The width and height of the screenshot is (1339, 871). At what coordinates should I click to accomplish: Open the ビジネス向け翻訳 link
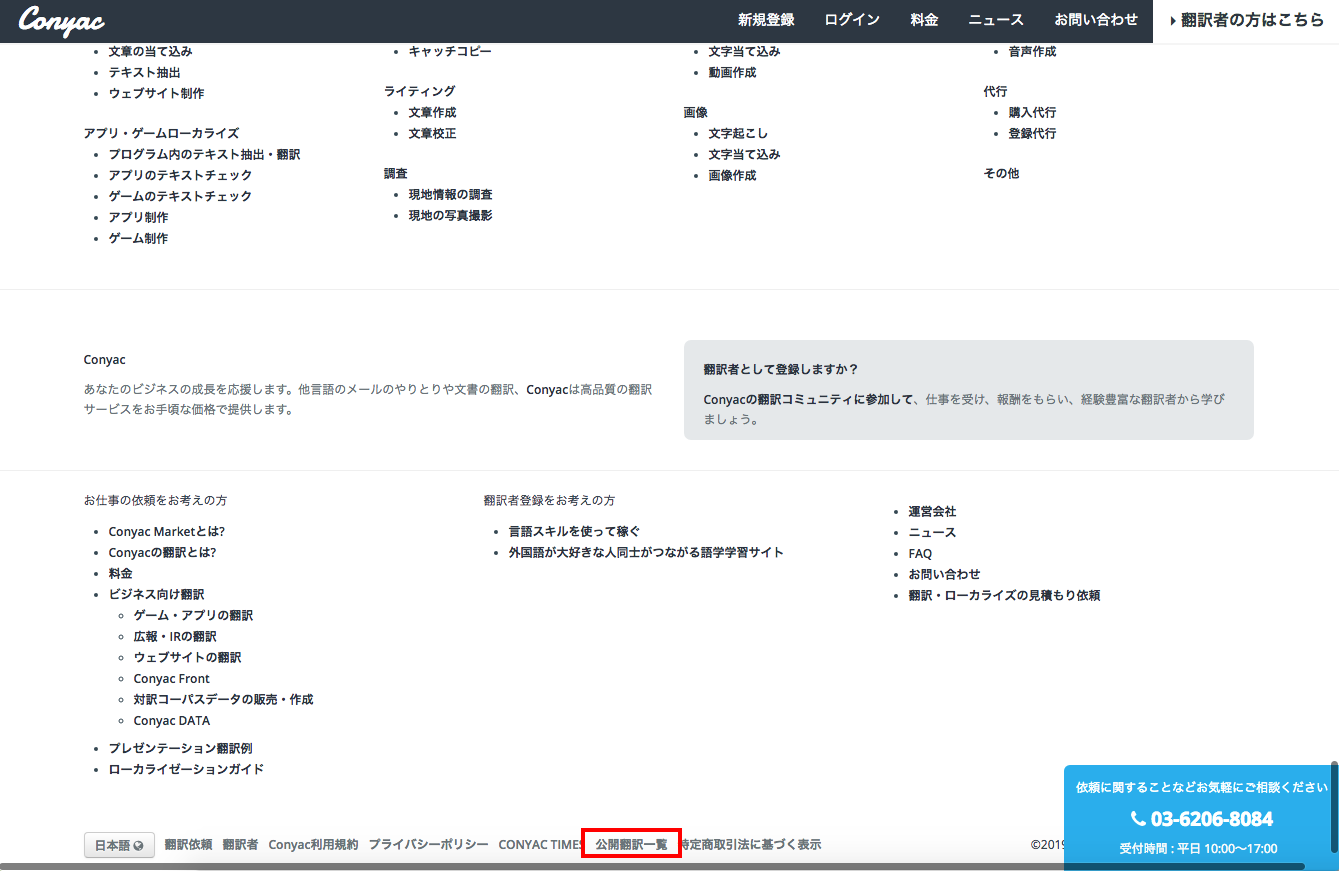pos(157,595)
